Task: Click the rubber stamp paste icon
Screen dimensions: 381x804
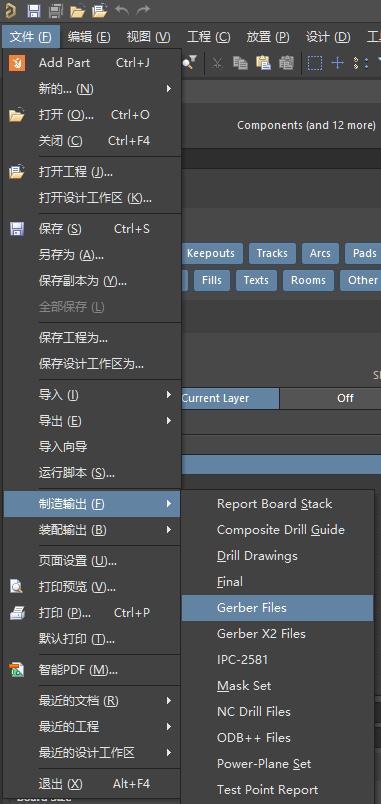Action: click(x=286, y=63)
